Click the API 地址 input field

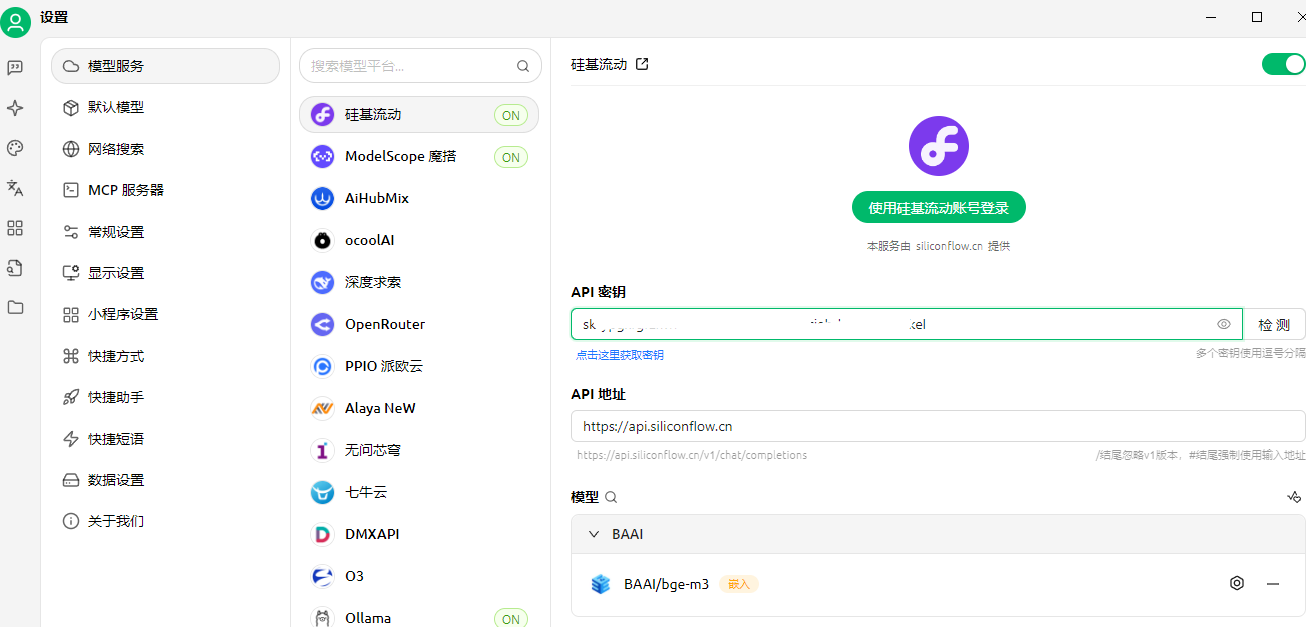pos(938,426)
